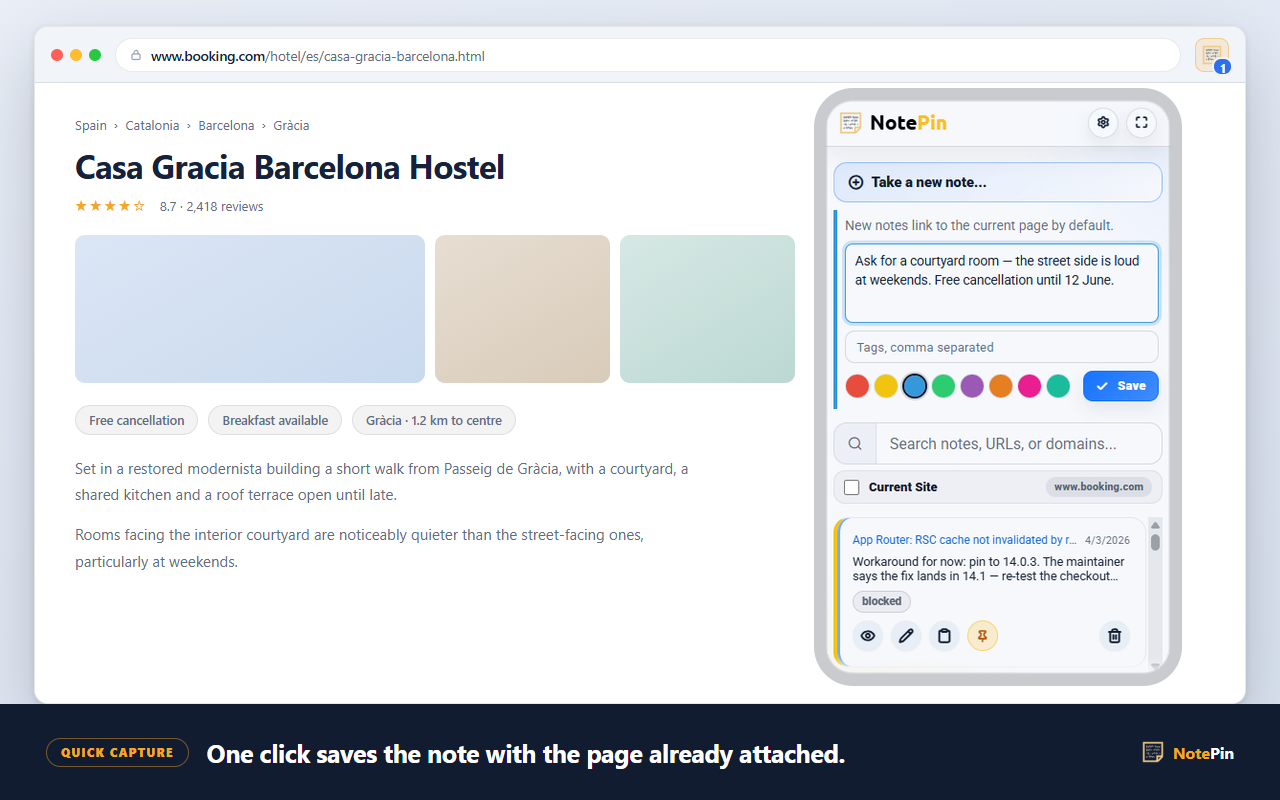Screen dimensions: 1280x800
Task: Go to Spain breadcrumb
Action: [91, 125]
